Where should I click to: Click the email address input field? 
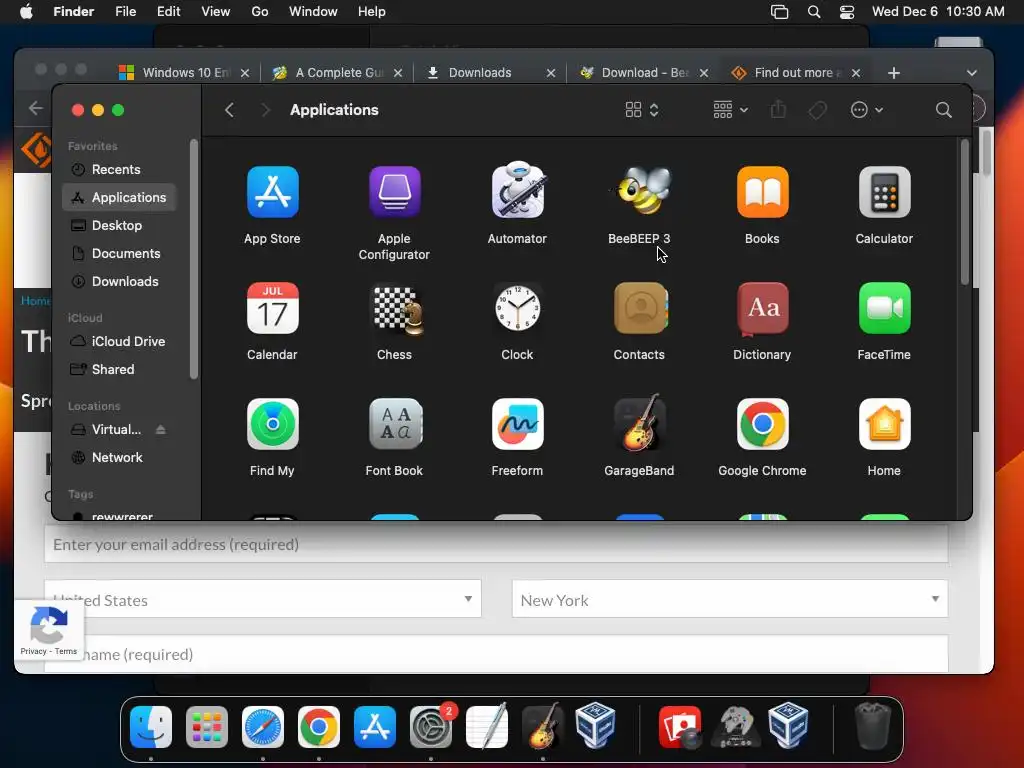496,545
